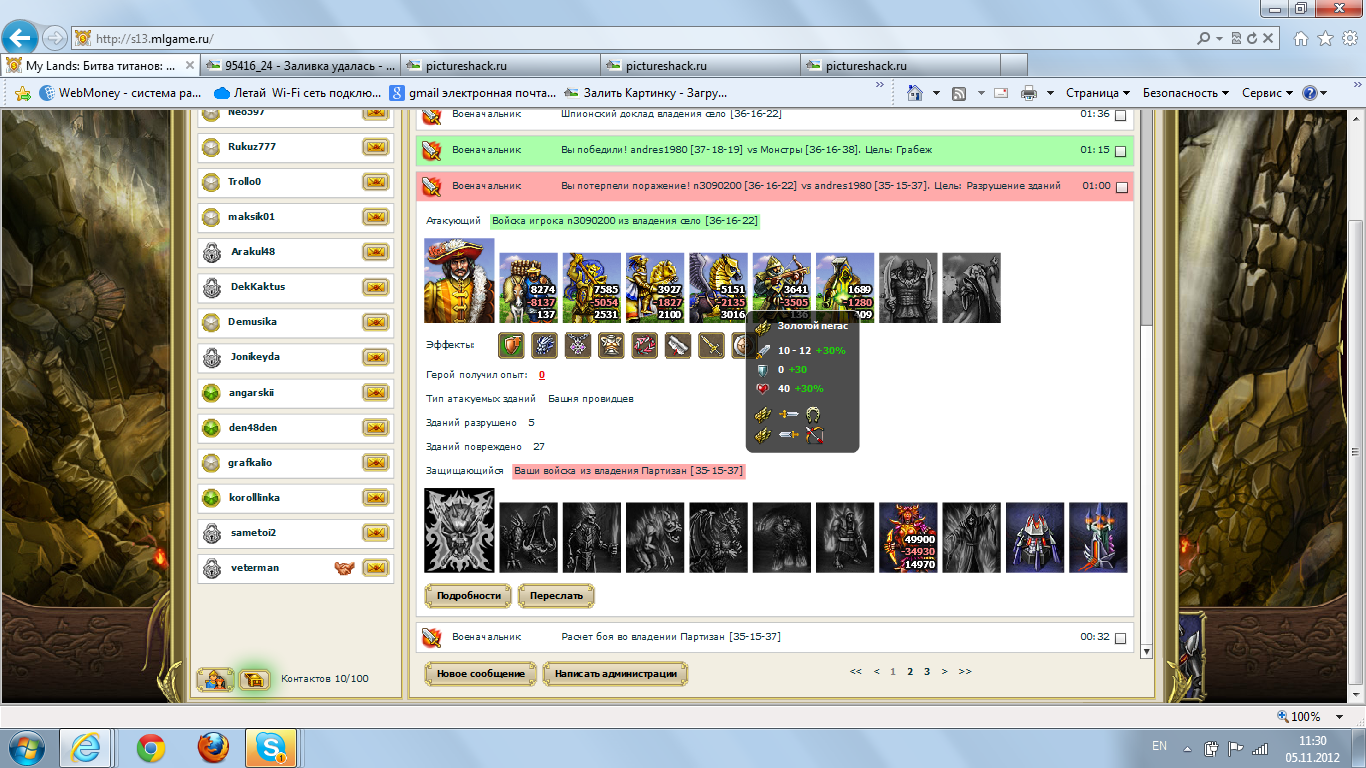Open the WebMoney favorites bar link

coord(121,93)
